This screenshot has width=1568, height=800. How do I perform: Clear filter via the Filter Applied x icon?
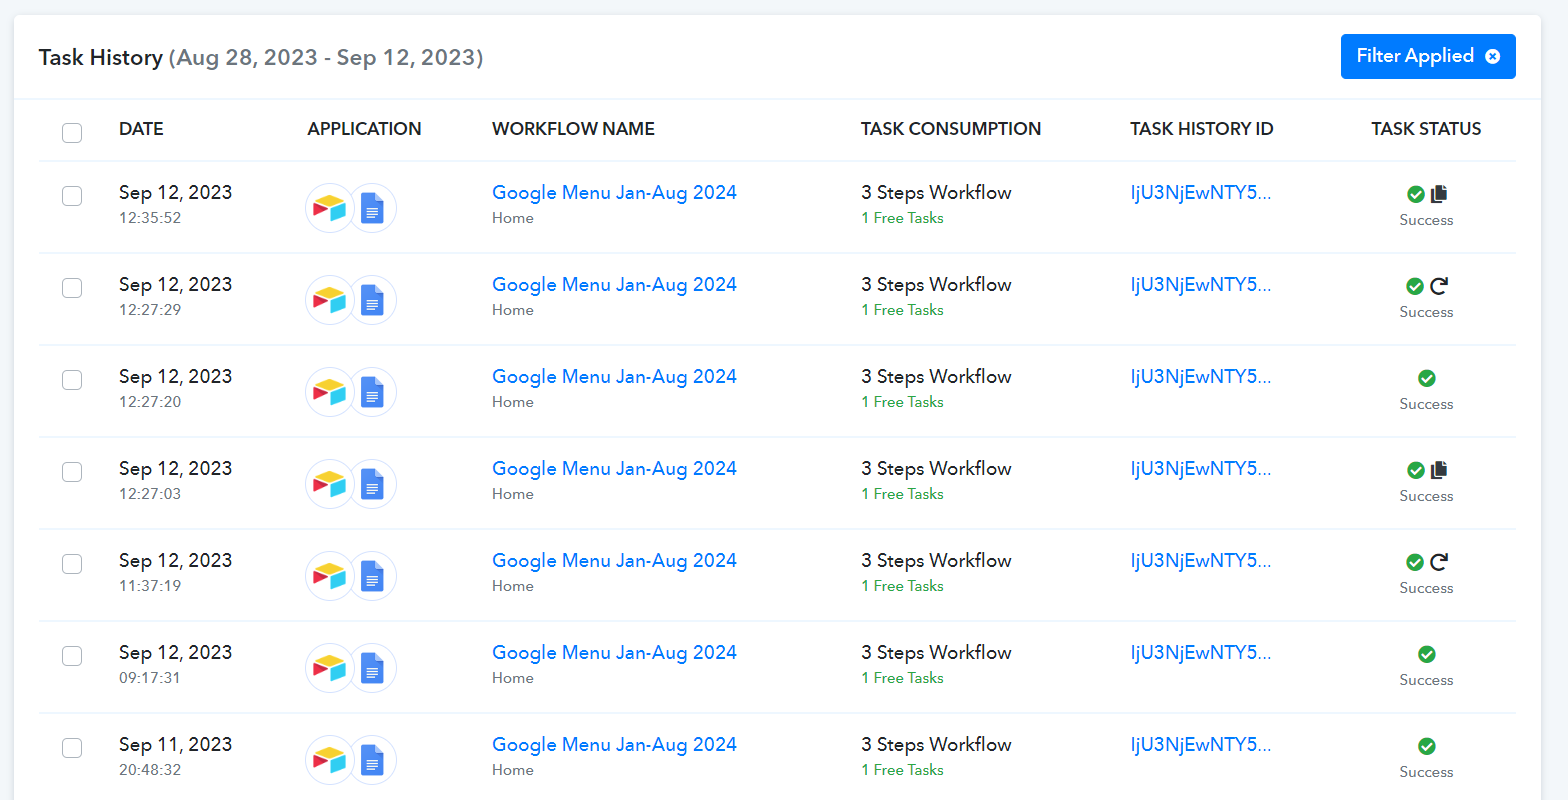(x=1492, y=56)
